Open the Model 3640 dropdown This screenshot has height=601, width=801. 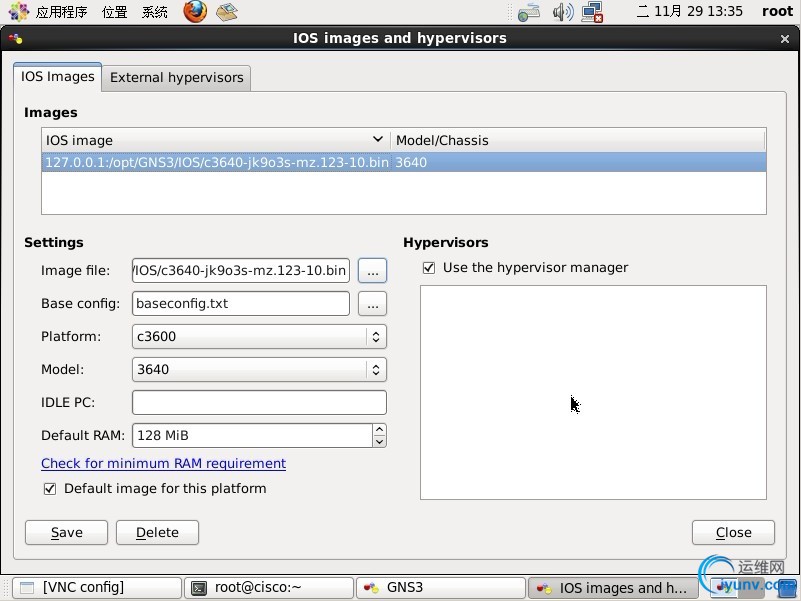[x=259, y=369]
